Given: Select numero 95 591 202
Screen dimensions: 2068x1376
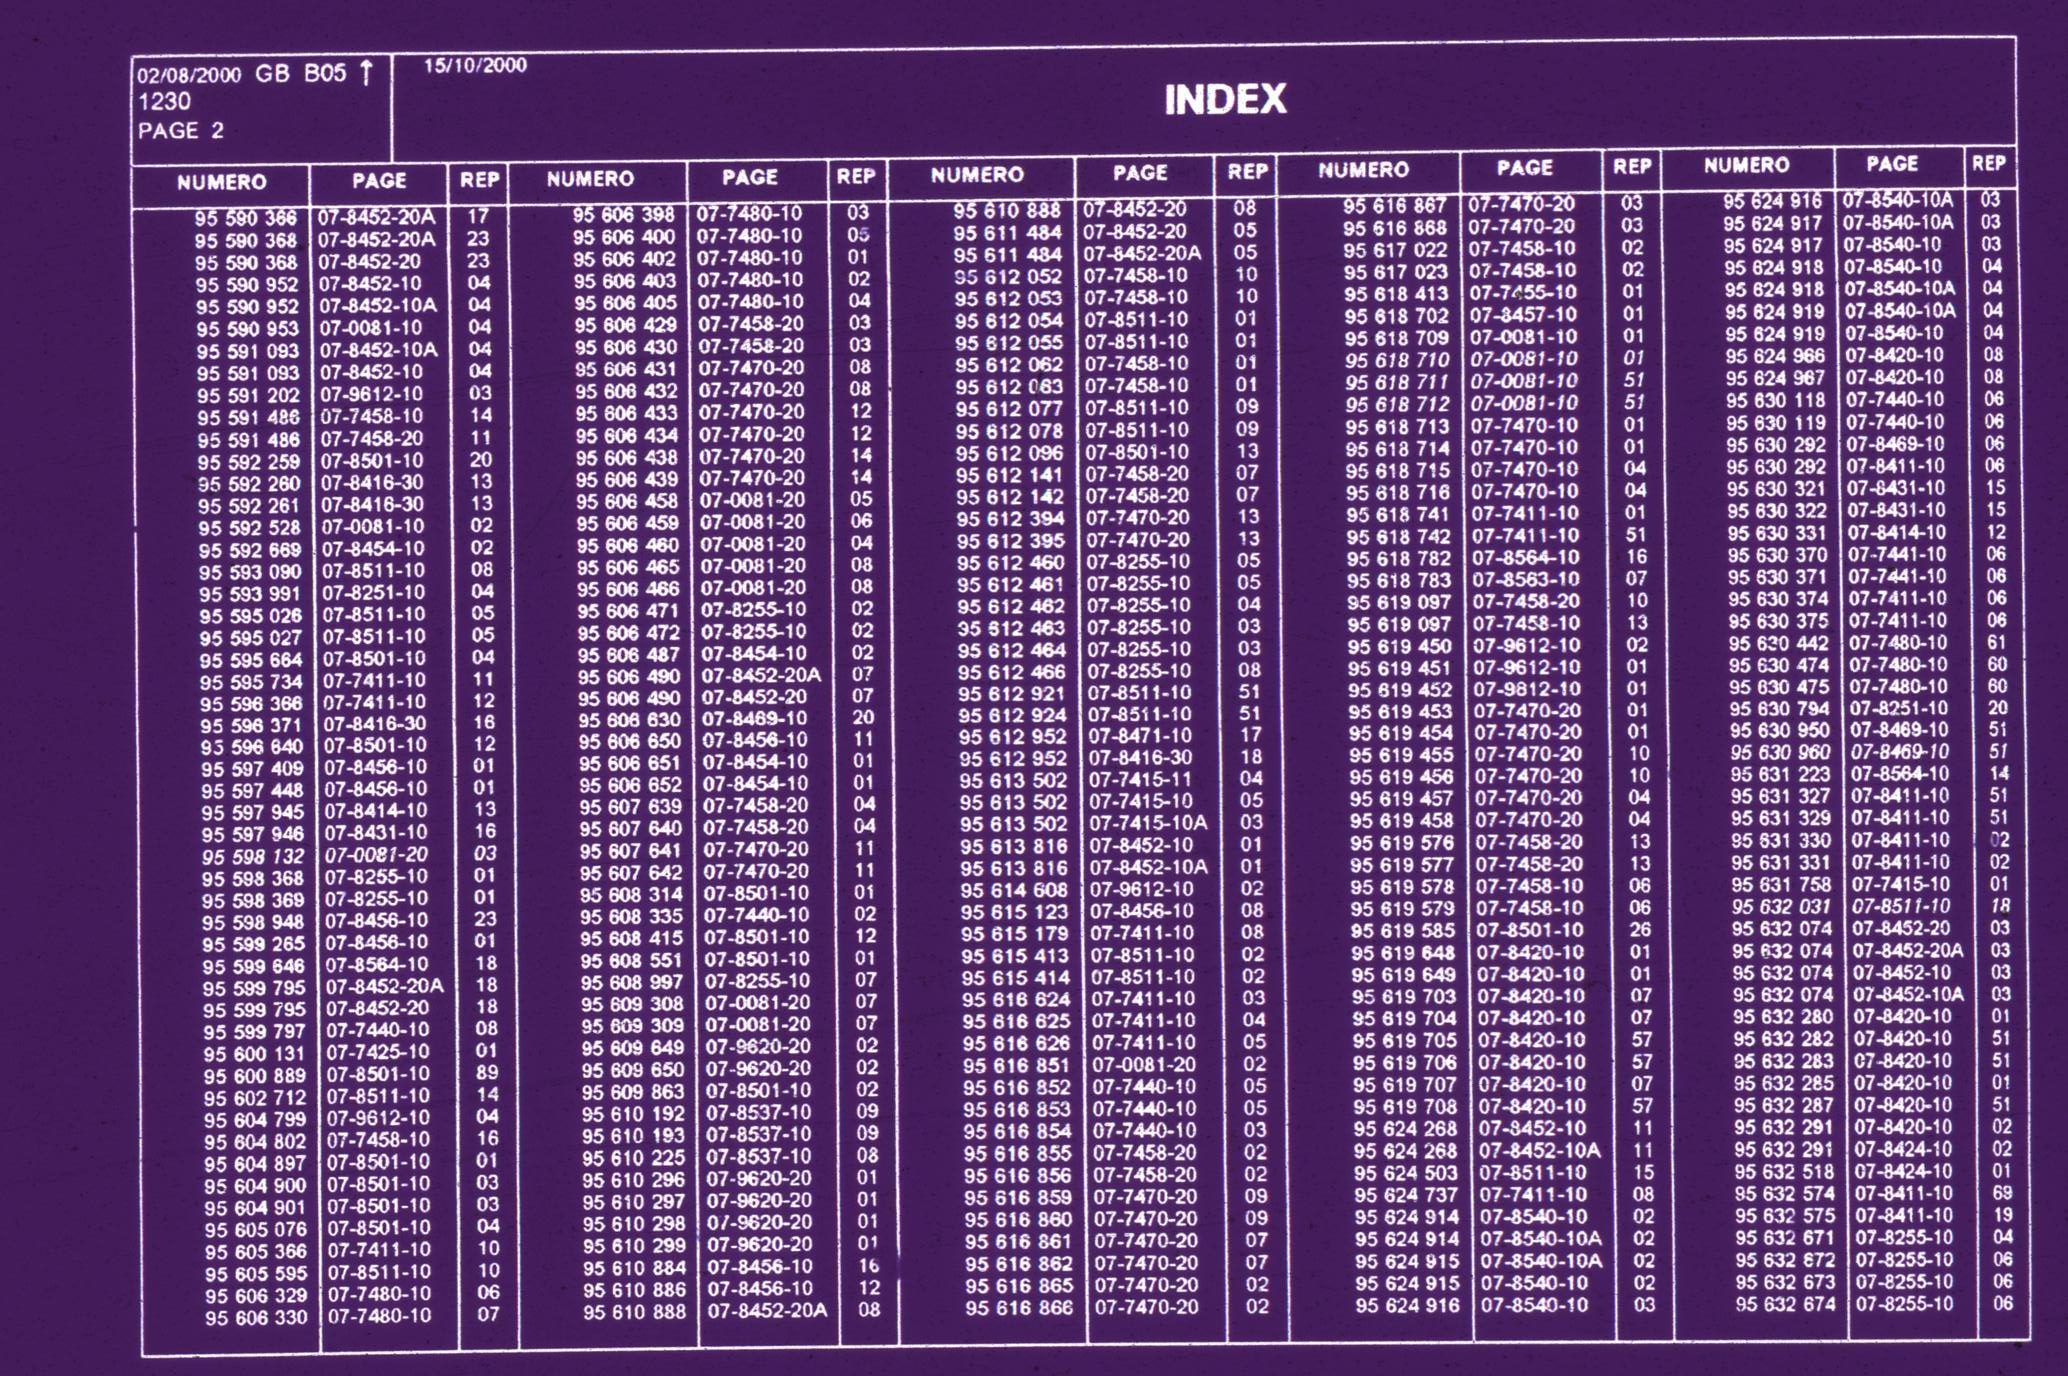Looking at the screenshot, I should (x=248, y=395).
